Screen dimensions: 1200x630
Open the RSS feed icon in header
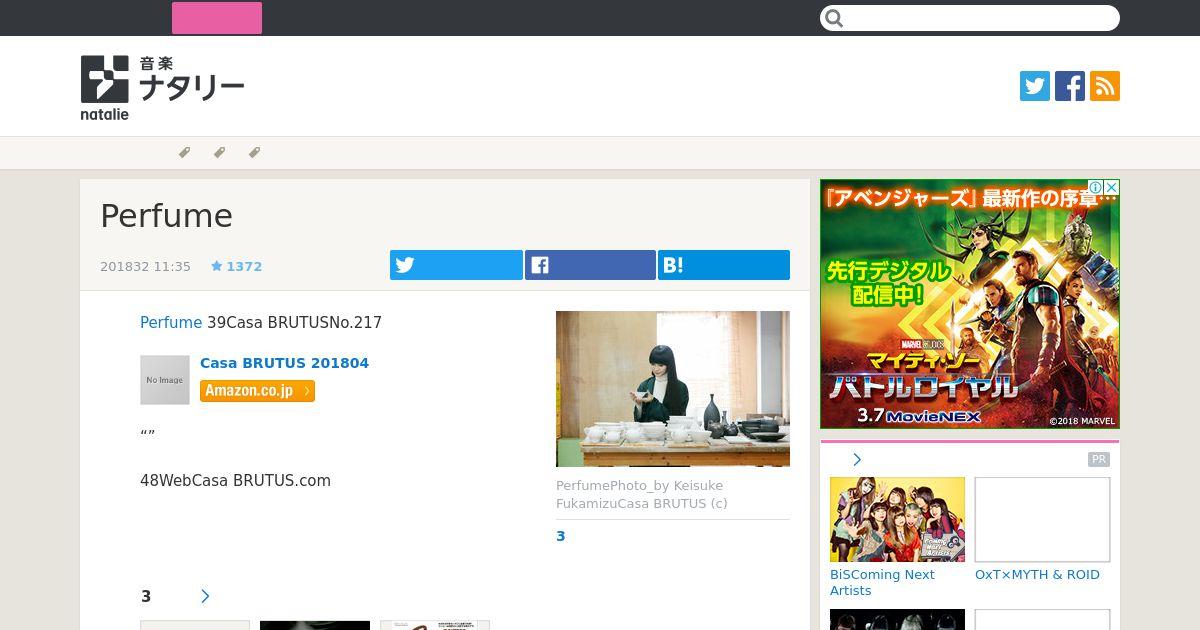tap(1105, 86)
